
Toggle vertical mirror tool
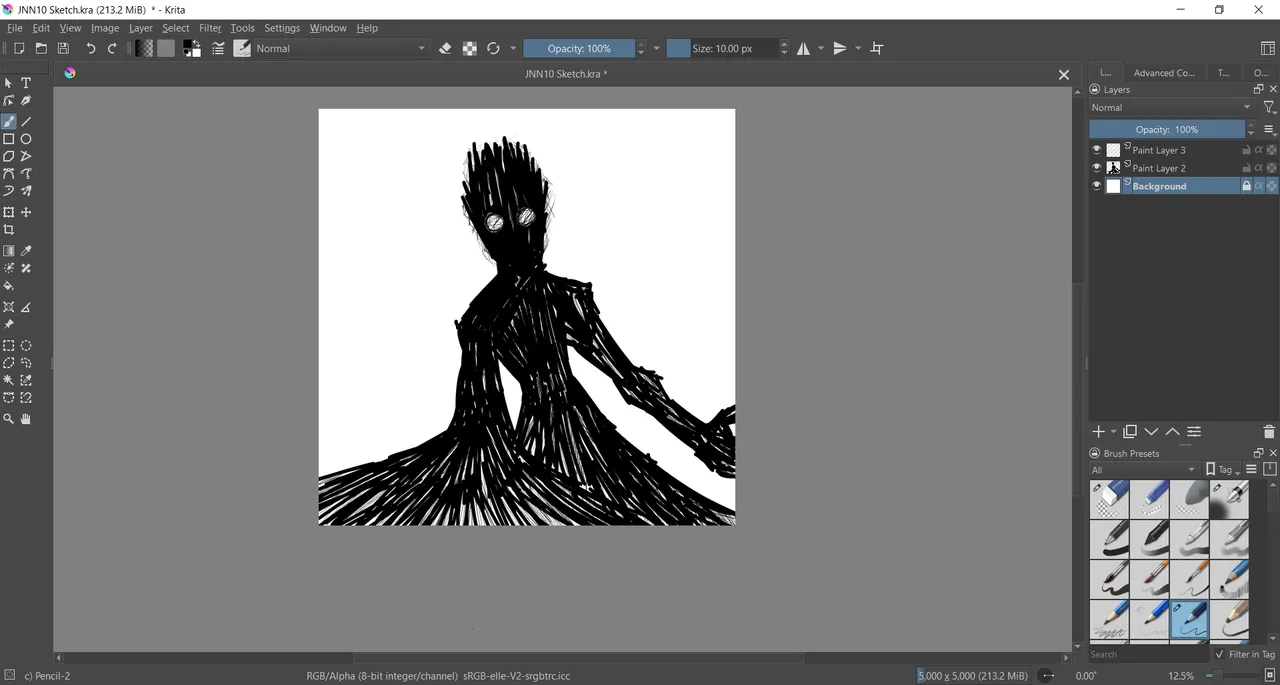pos(840,48)
